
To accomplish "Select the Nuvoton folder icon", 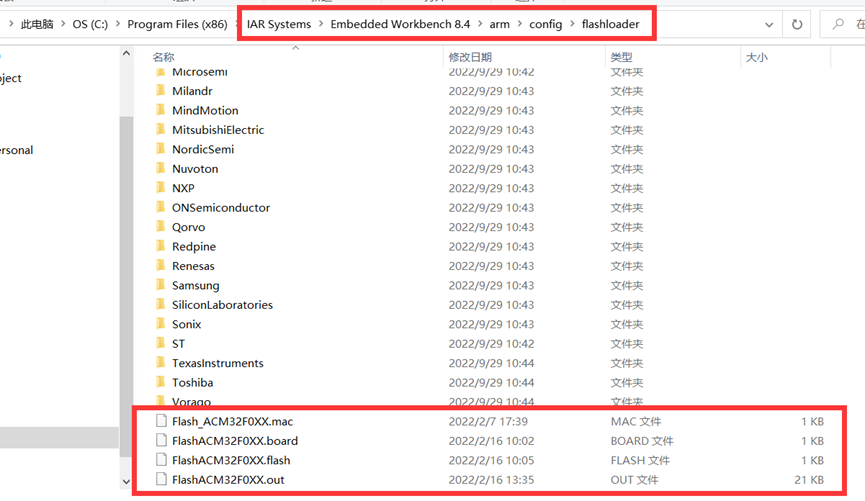I will coord(160,169).
